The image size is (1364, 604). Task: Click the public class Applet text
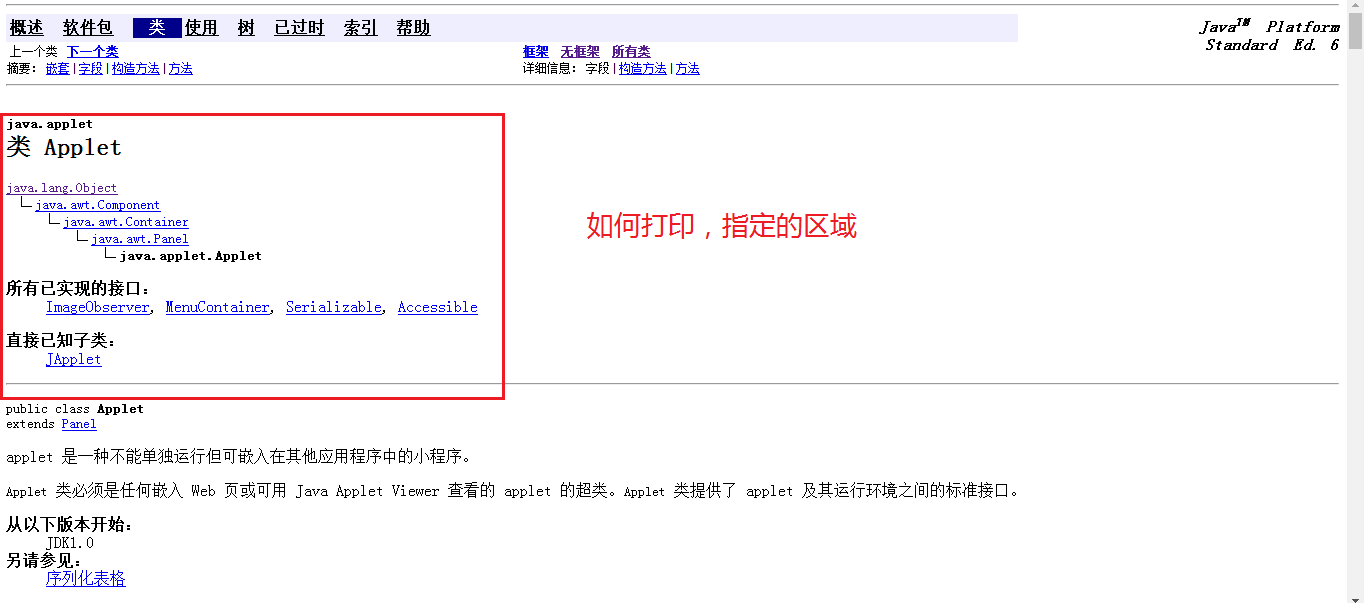[75, 409]
